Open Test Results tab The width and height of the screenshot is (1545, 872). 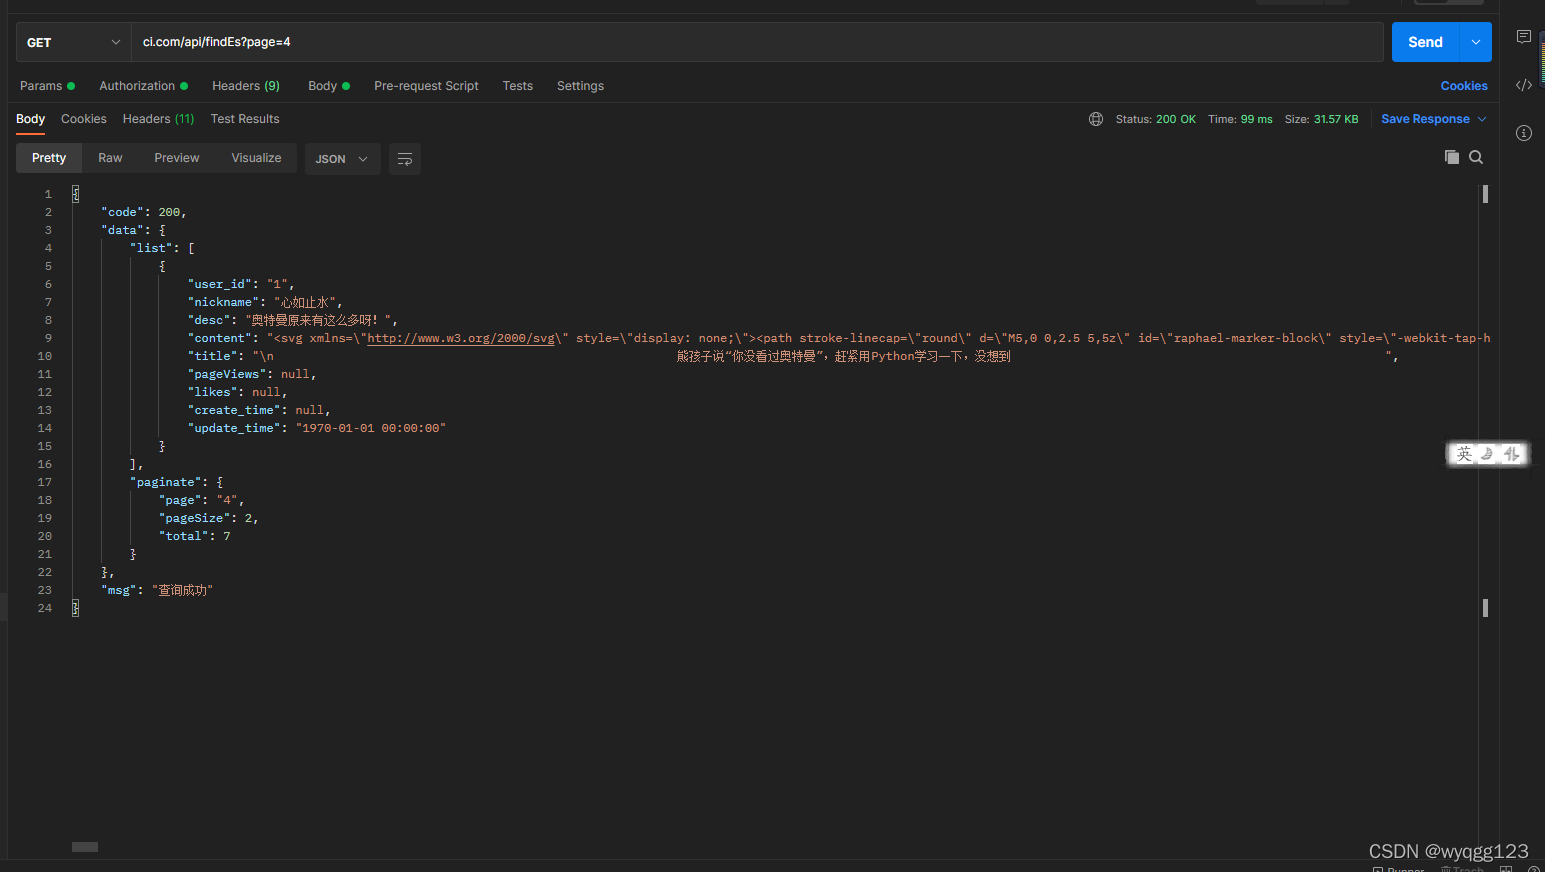click(245, 119)
